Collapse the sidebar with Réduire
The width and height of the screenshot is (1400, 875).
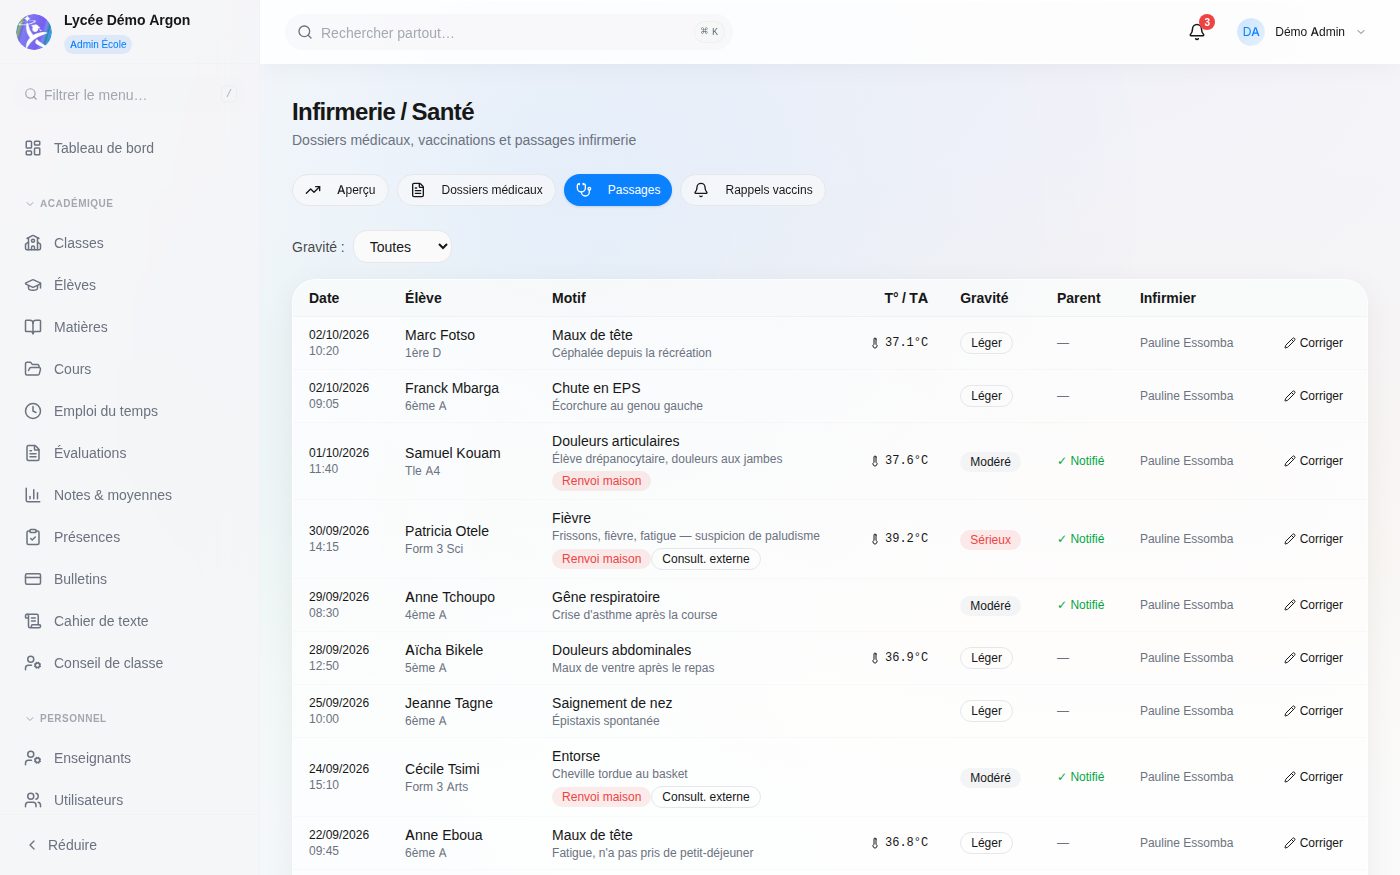pos(62,845)
